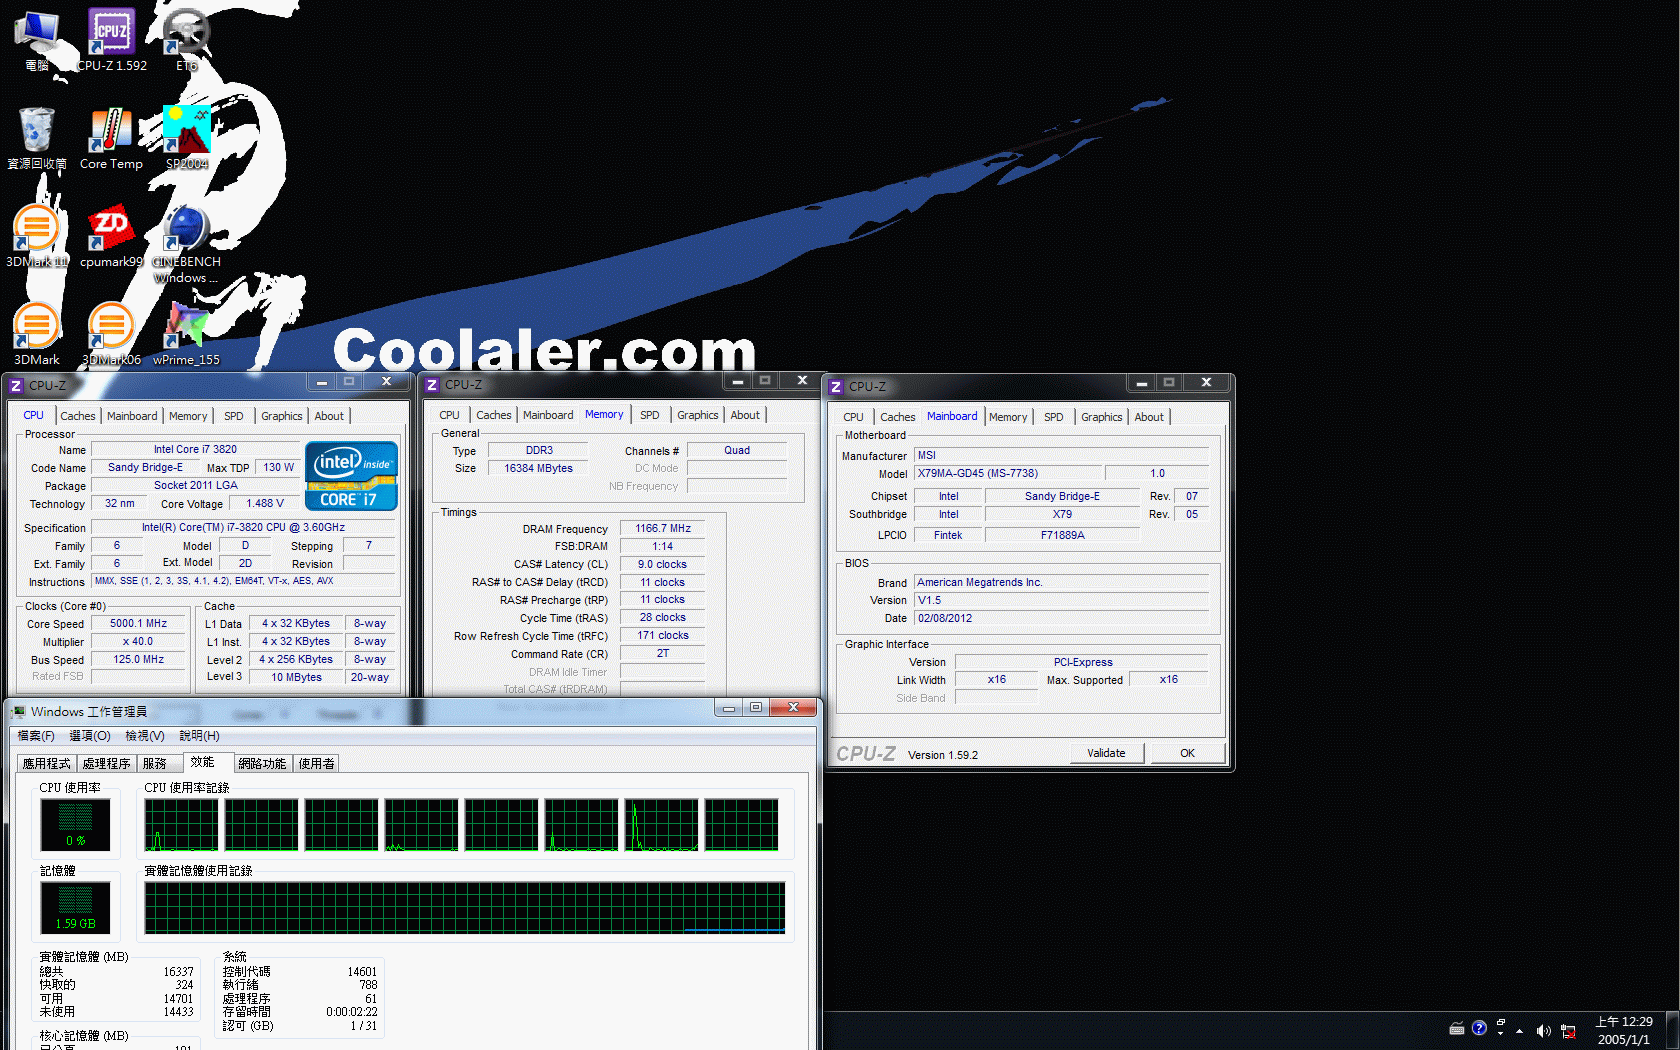Select SPD tab in middle CPU-Z window
Viewport: 1680px width, 1050px height.
650,415
